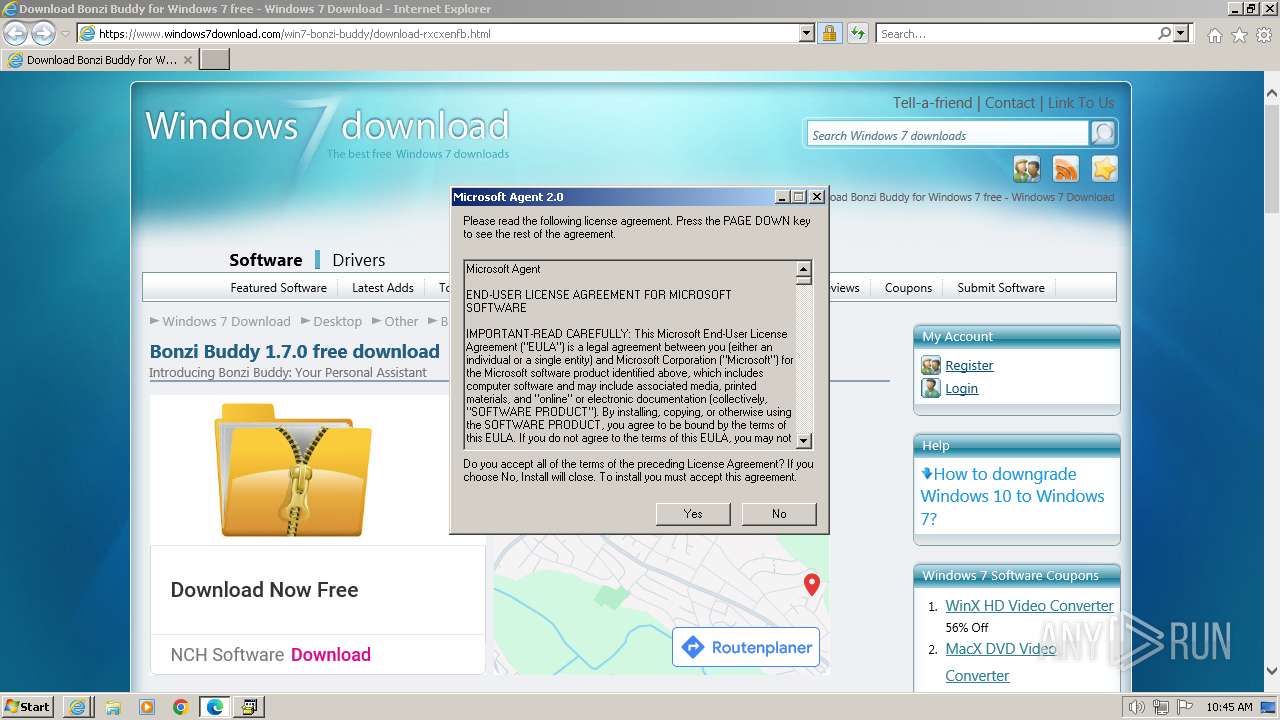
Task: Click the site search magnifier button
Action: pos(1103,134)
